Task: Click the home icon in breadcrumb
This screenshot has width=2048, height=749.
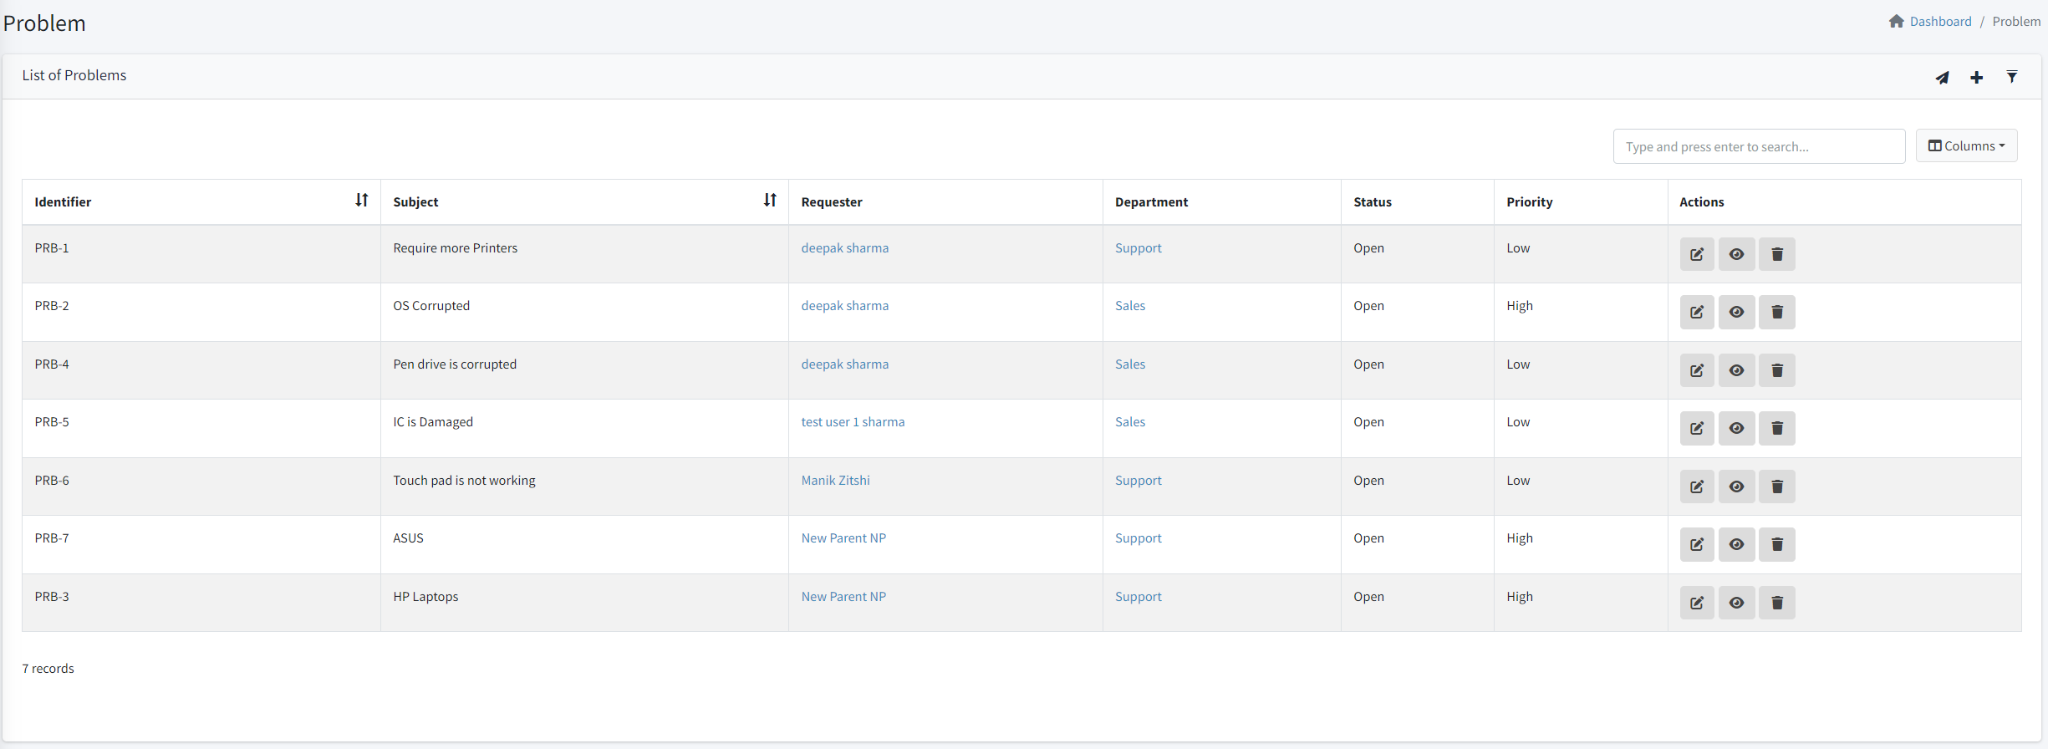Action: pyautogui.click(x=1896, y=21)
